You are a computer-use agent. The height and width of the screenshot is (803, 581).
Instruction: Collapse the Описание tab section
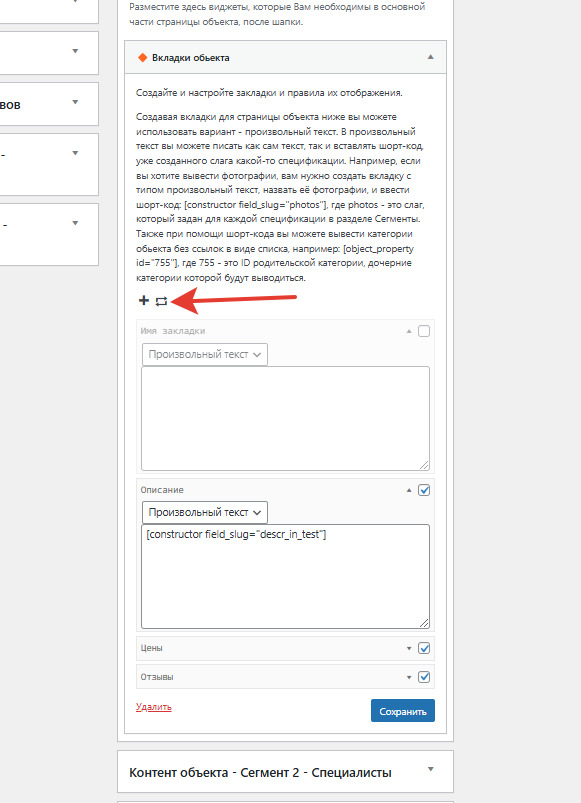[x=409, y=490]
